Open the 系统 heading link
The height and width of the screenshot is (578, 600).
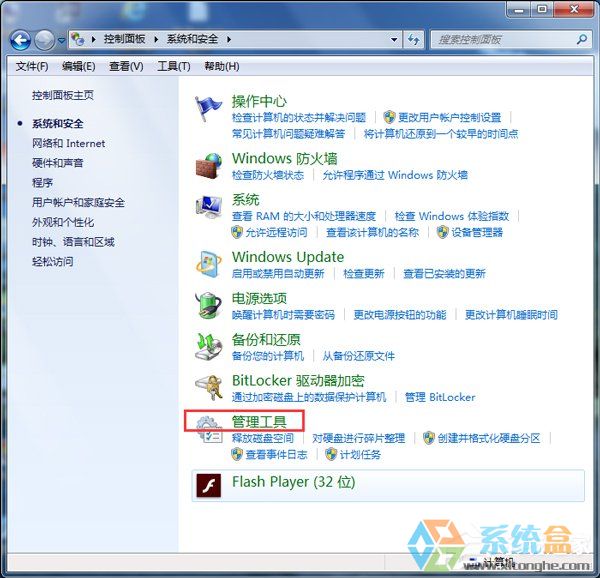pyautogui.click(x=245, y=200)
